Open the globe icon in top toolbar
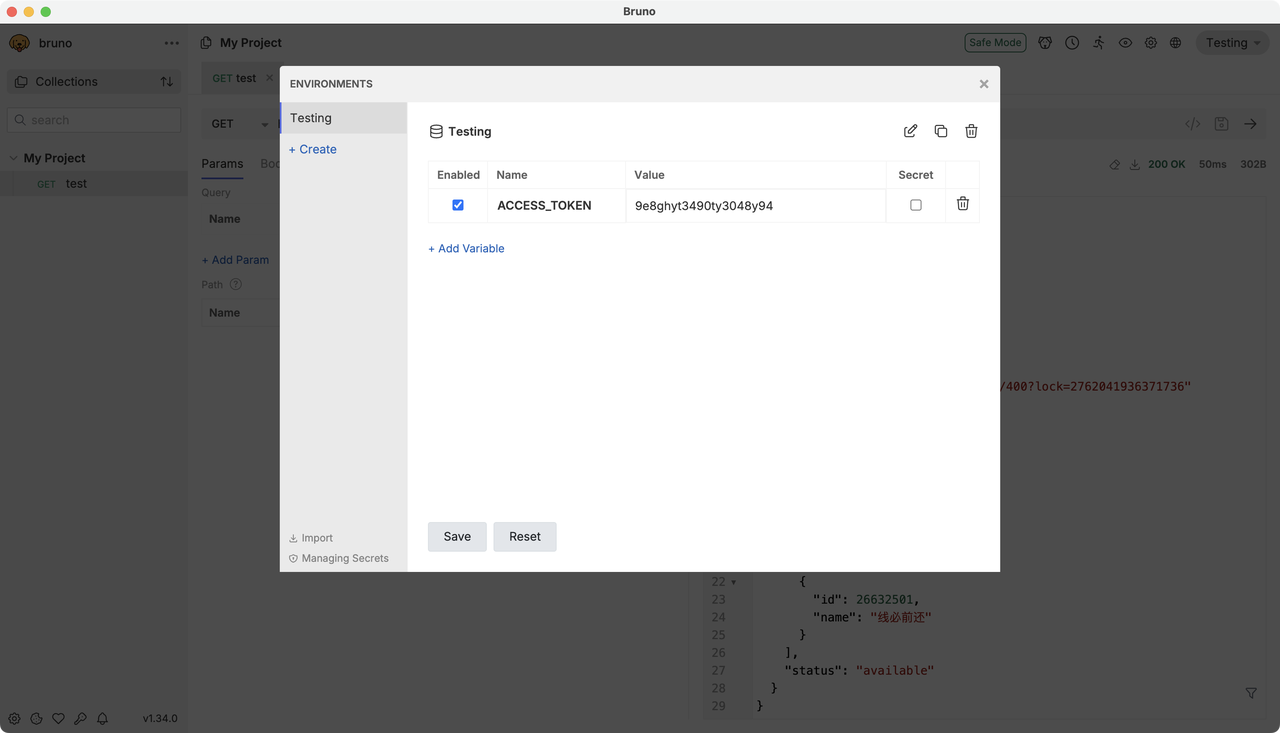The width and height of the screenshot is (1280, 733). coord(1176,43)
